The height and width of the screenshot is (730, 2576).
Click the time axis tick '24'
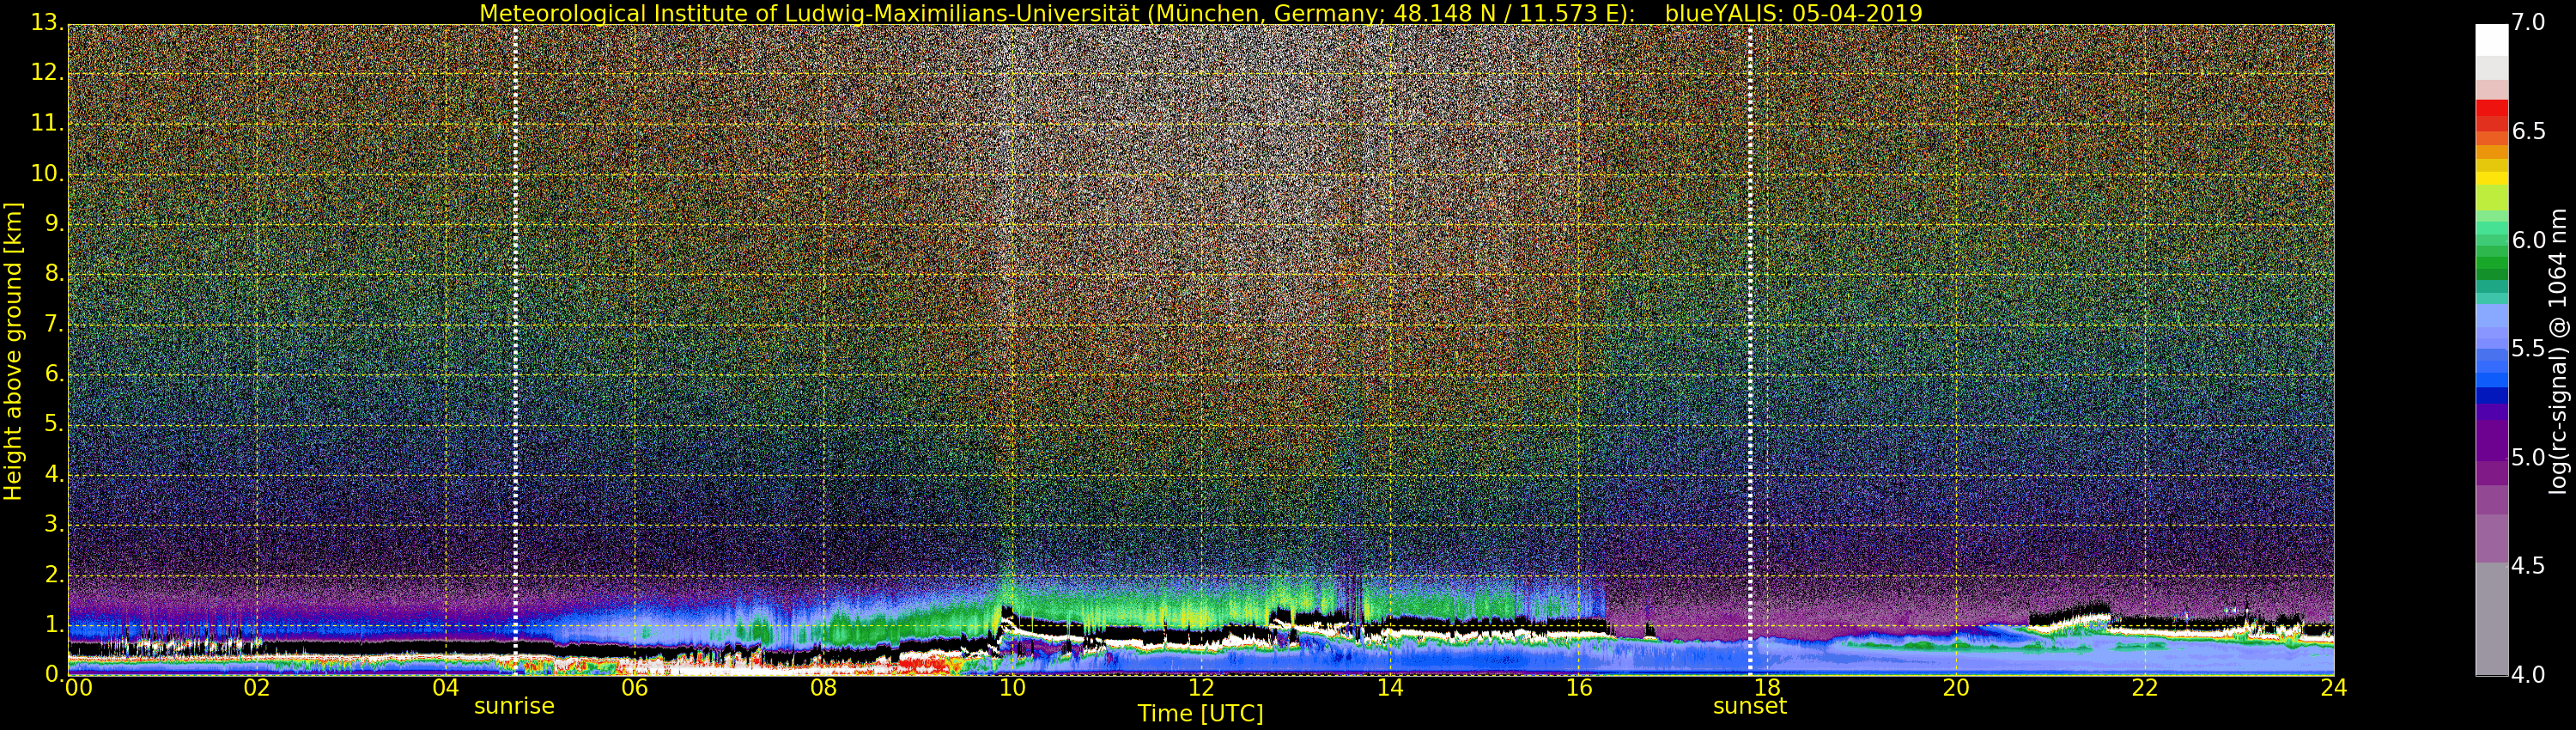click(2334, 688)
